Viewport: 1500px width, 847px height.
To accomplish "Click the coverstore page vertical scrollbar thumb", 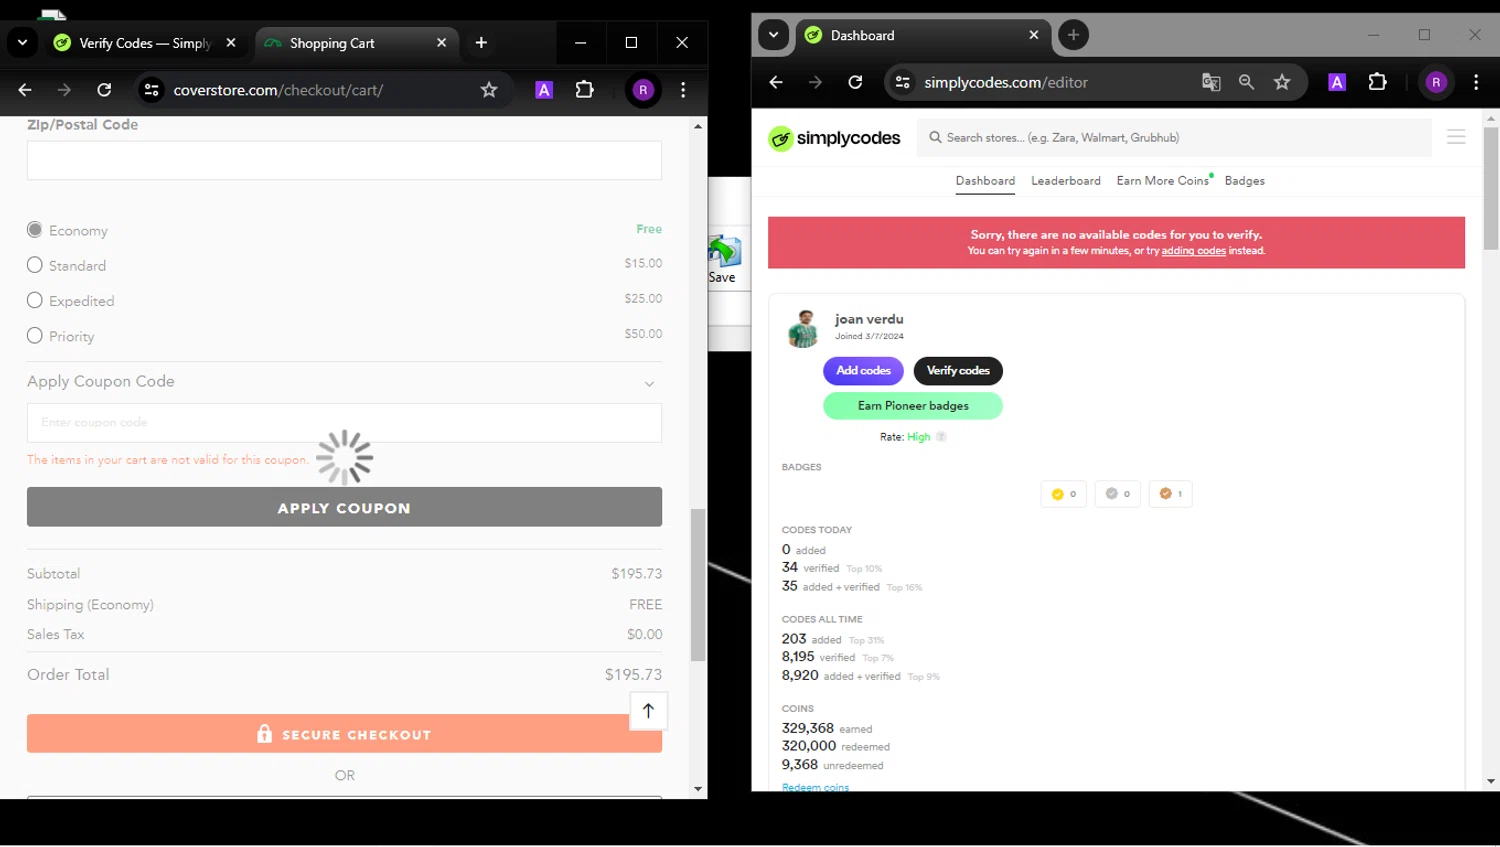I will click(x=698, y=585).
